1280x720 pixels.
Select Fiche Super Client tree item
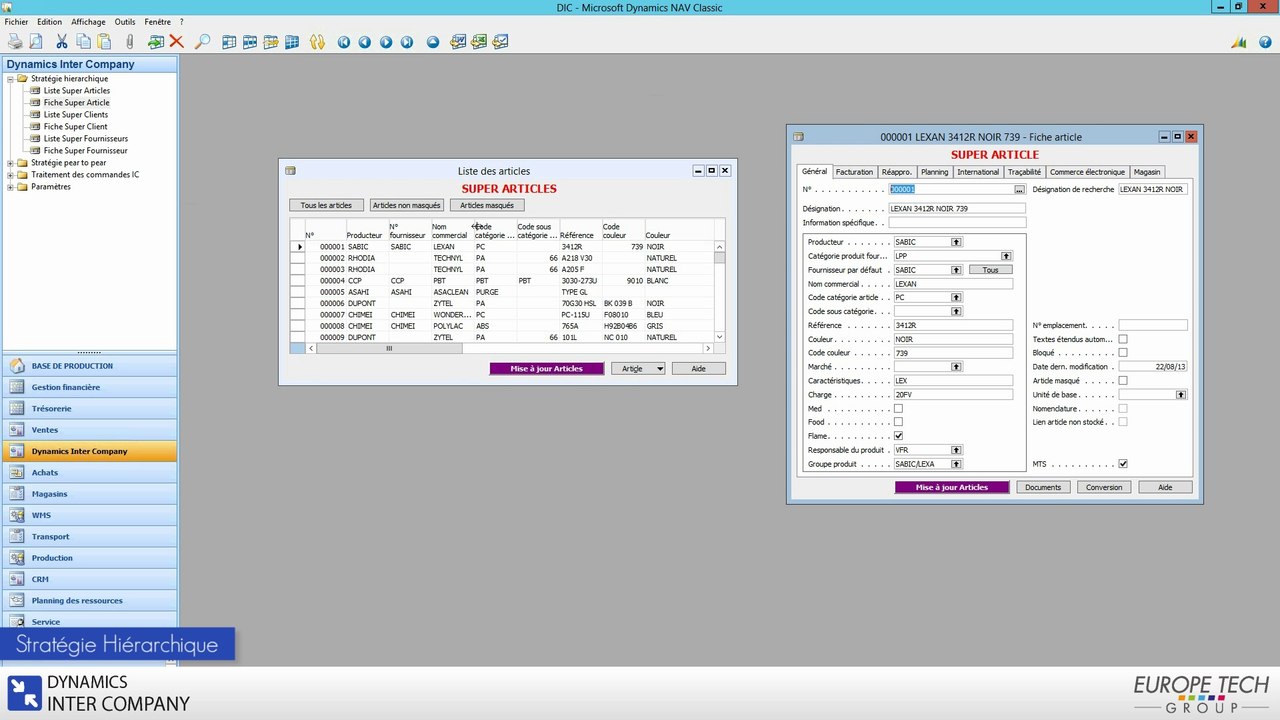[75, 127]
